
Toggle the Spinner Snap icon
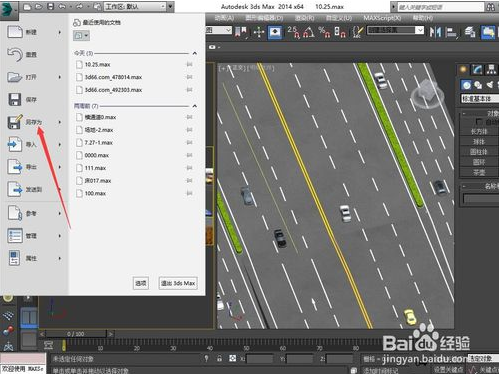(340, 32)
